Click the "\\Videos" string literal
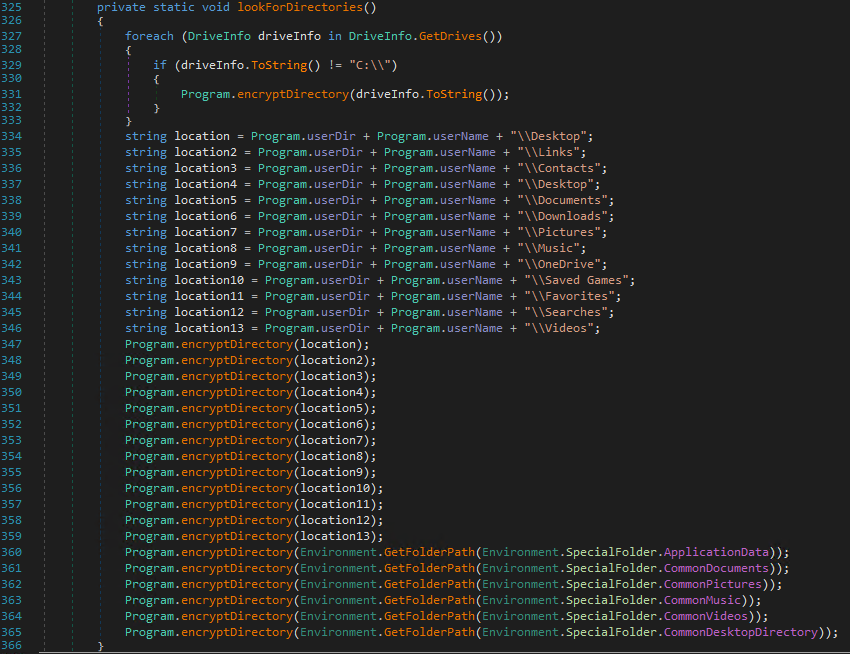 point(559,328)
